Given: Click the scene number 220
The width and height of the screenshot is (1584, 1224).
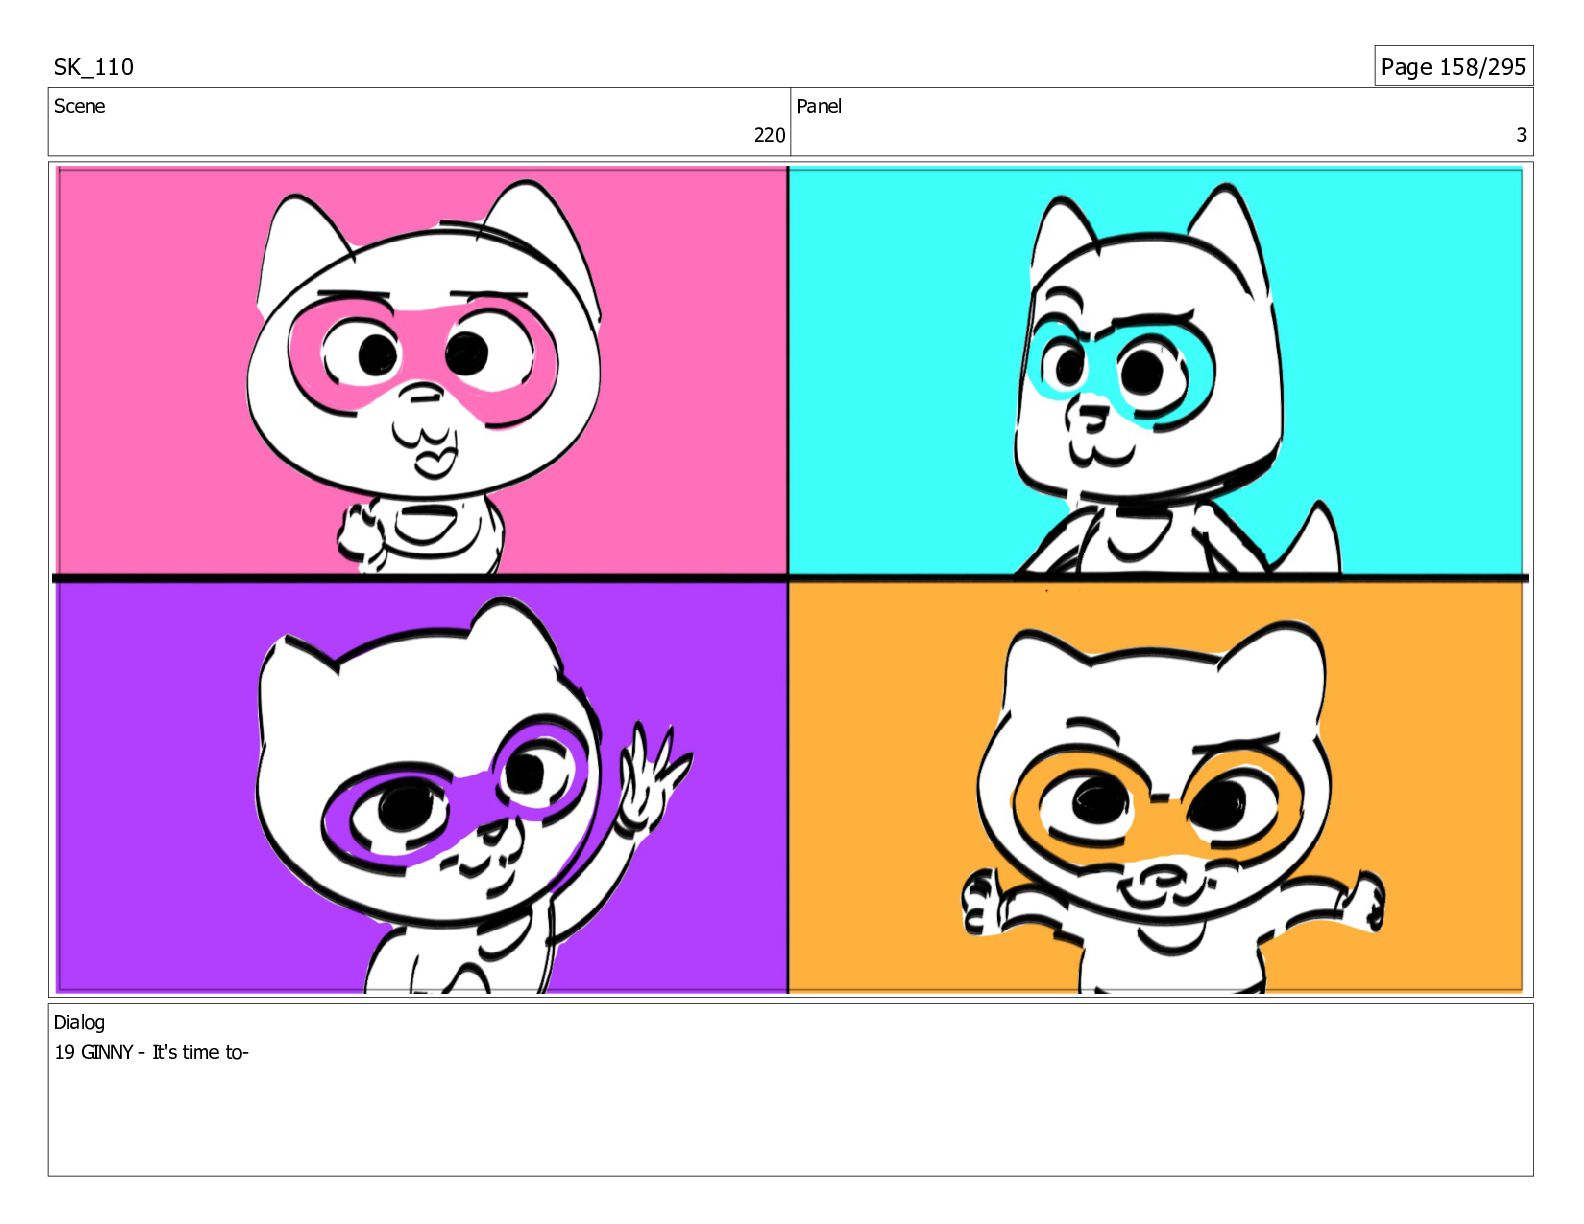Looking at the screenshot, I should [x=769, y=135].
